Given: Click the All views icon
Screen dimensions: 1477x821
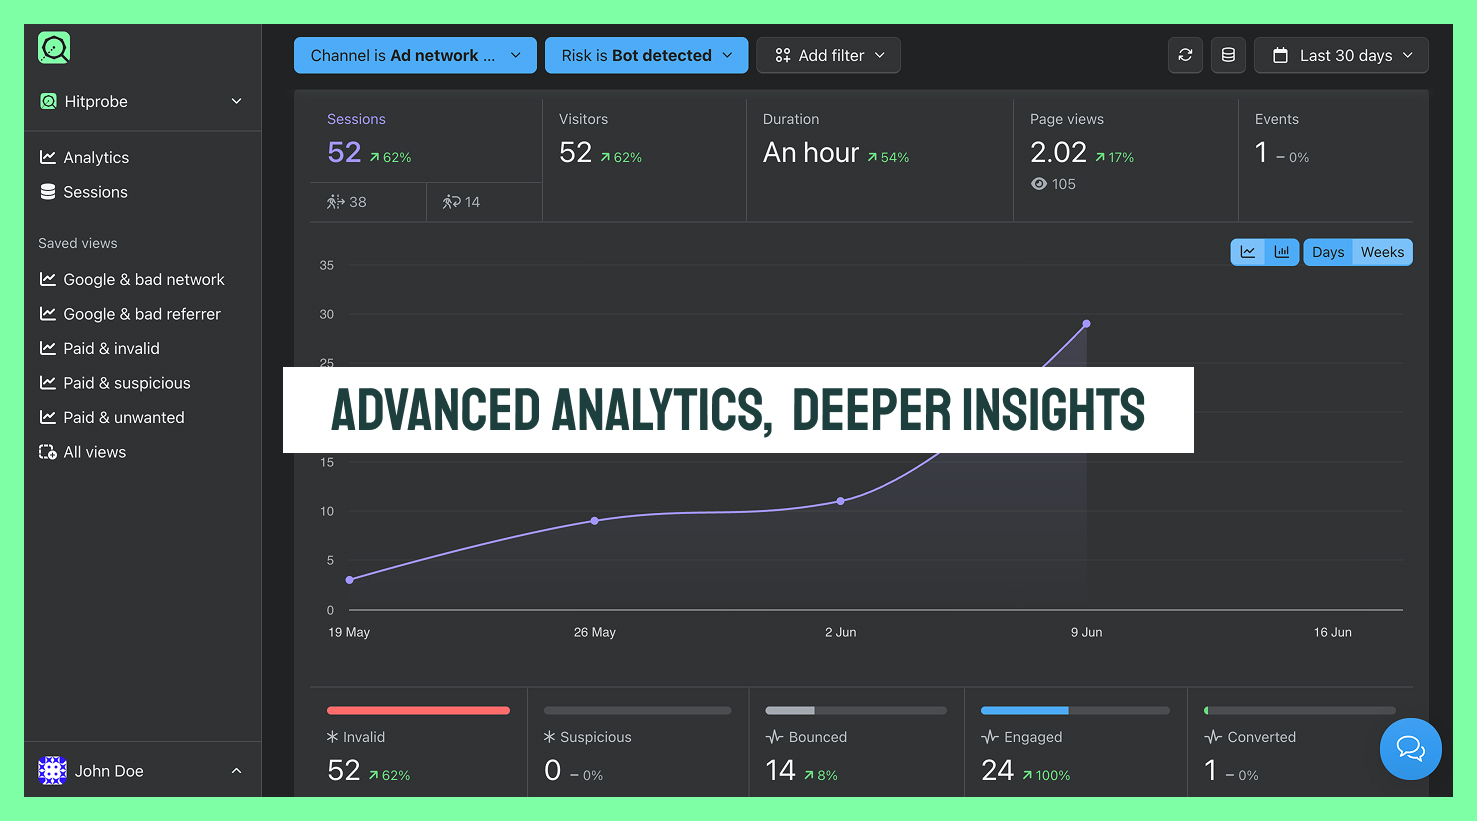Looking at the screenshot, I should tap(47, 452).
